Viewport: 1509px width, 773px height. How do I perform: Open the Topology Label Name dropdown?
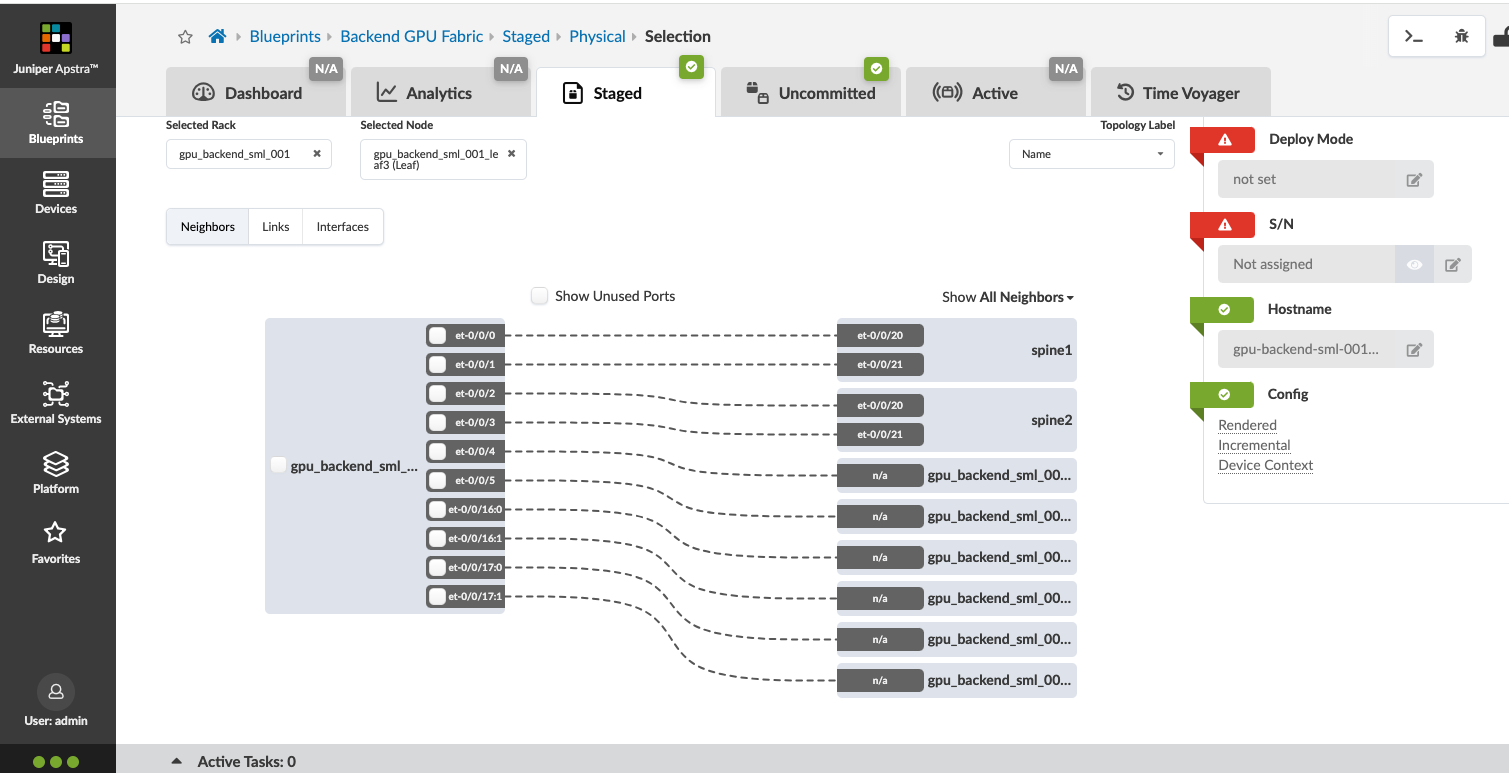(x=1092, y=154)
